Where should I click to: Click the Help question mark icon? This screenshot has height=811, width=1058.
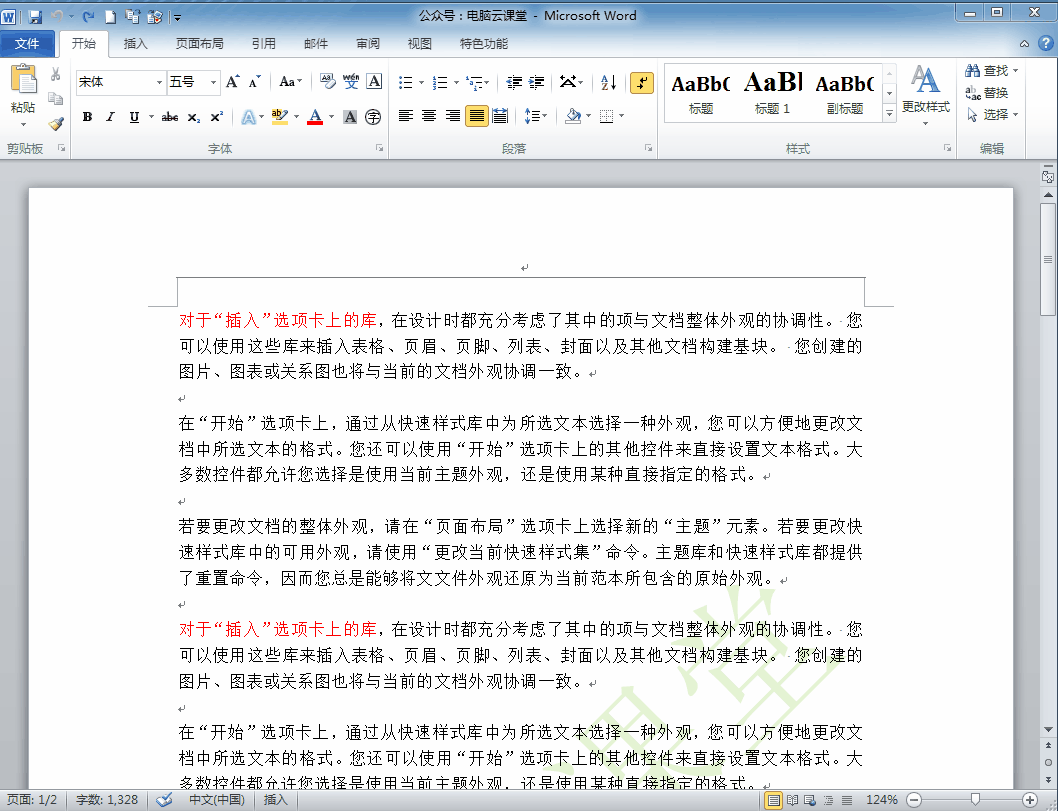pyautogui.click(x=1045, y=43)
